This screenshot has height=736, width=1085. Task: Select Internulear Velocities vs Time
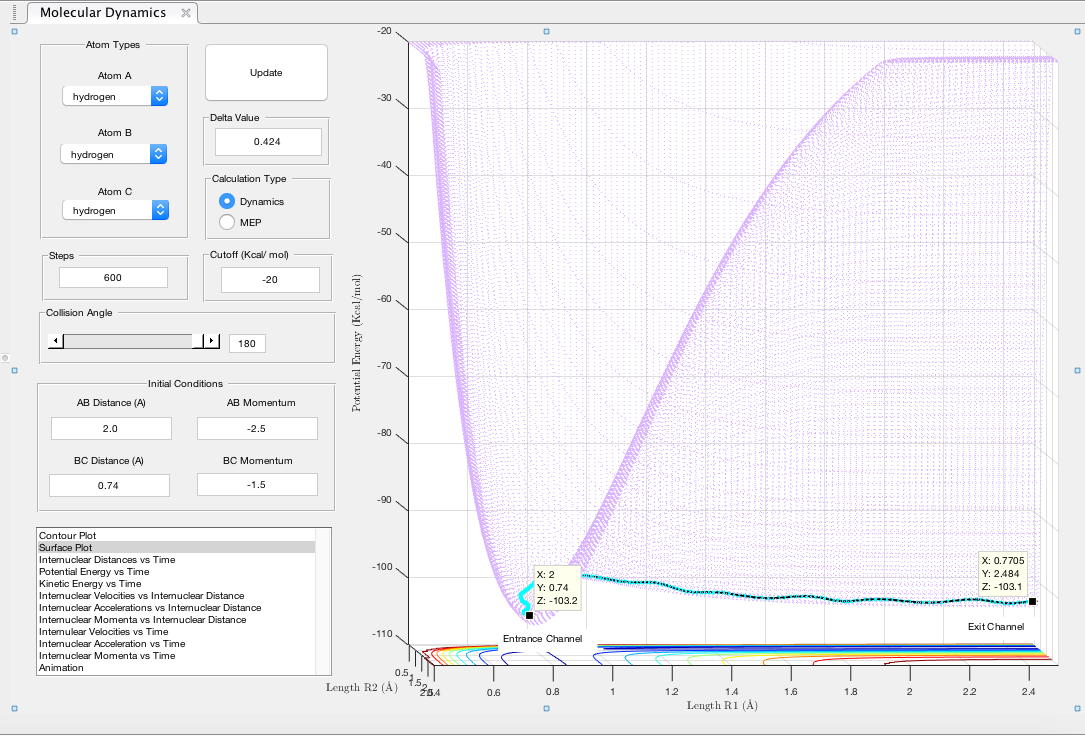(x=176, y=632)
